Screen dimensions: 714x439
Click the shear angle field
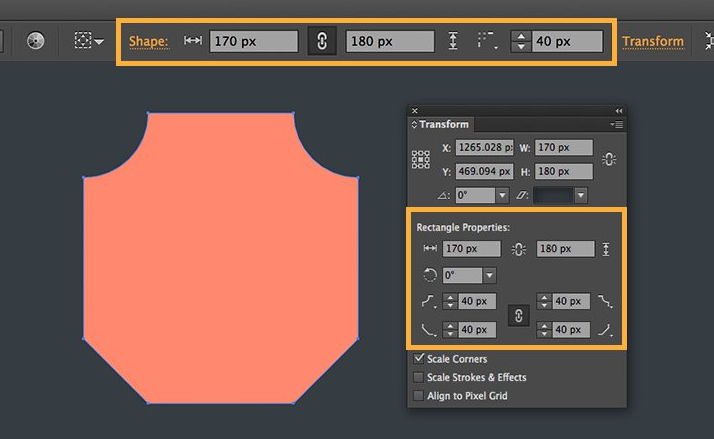[x=553, y=195]
